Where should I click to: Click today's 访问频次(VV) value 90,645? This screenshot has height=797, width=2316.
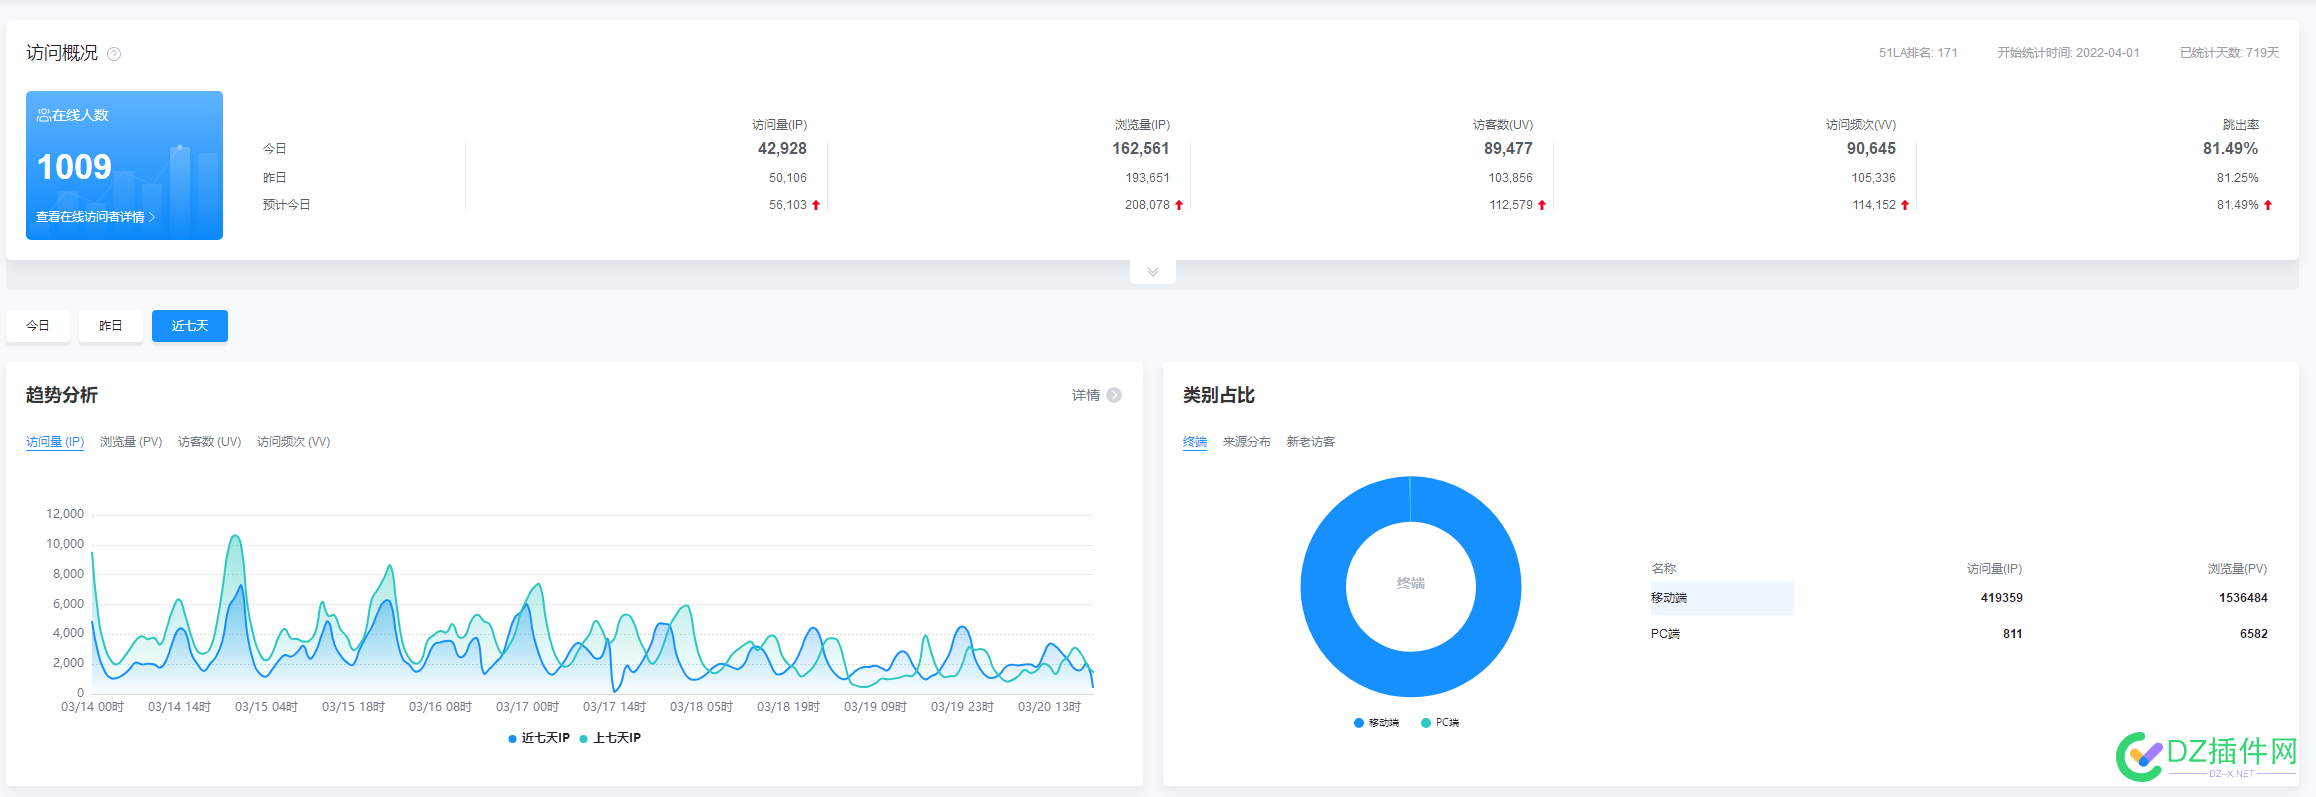coord(1871,149)
